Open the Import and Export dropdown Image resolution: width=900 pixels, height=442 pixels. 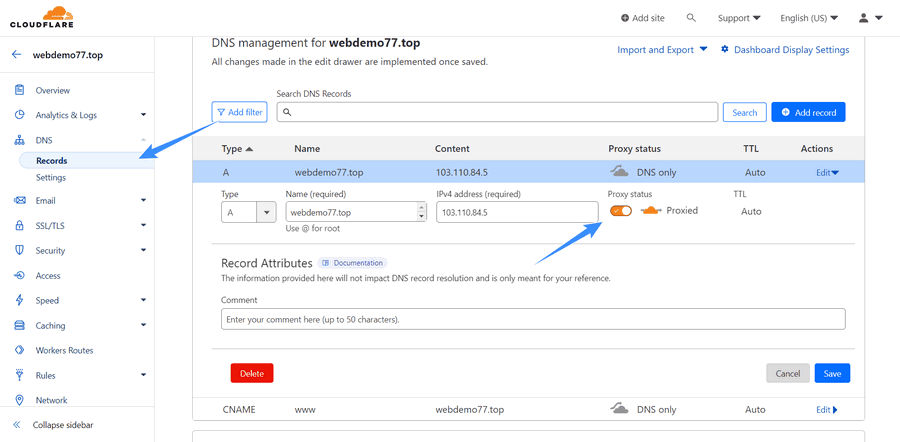click(x=662, y=50)
